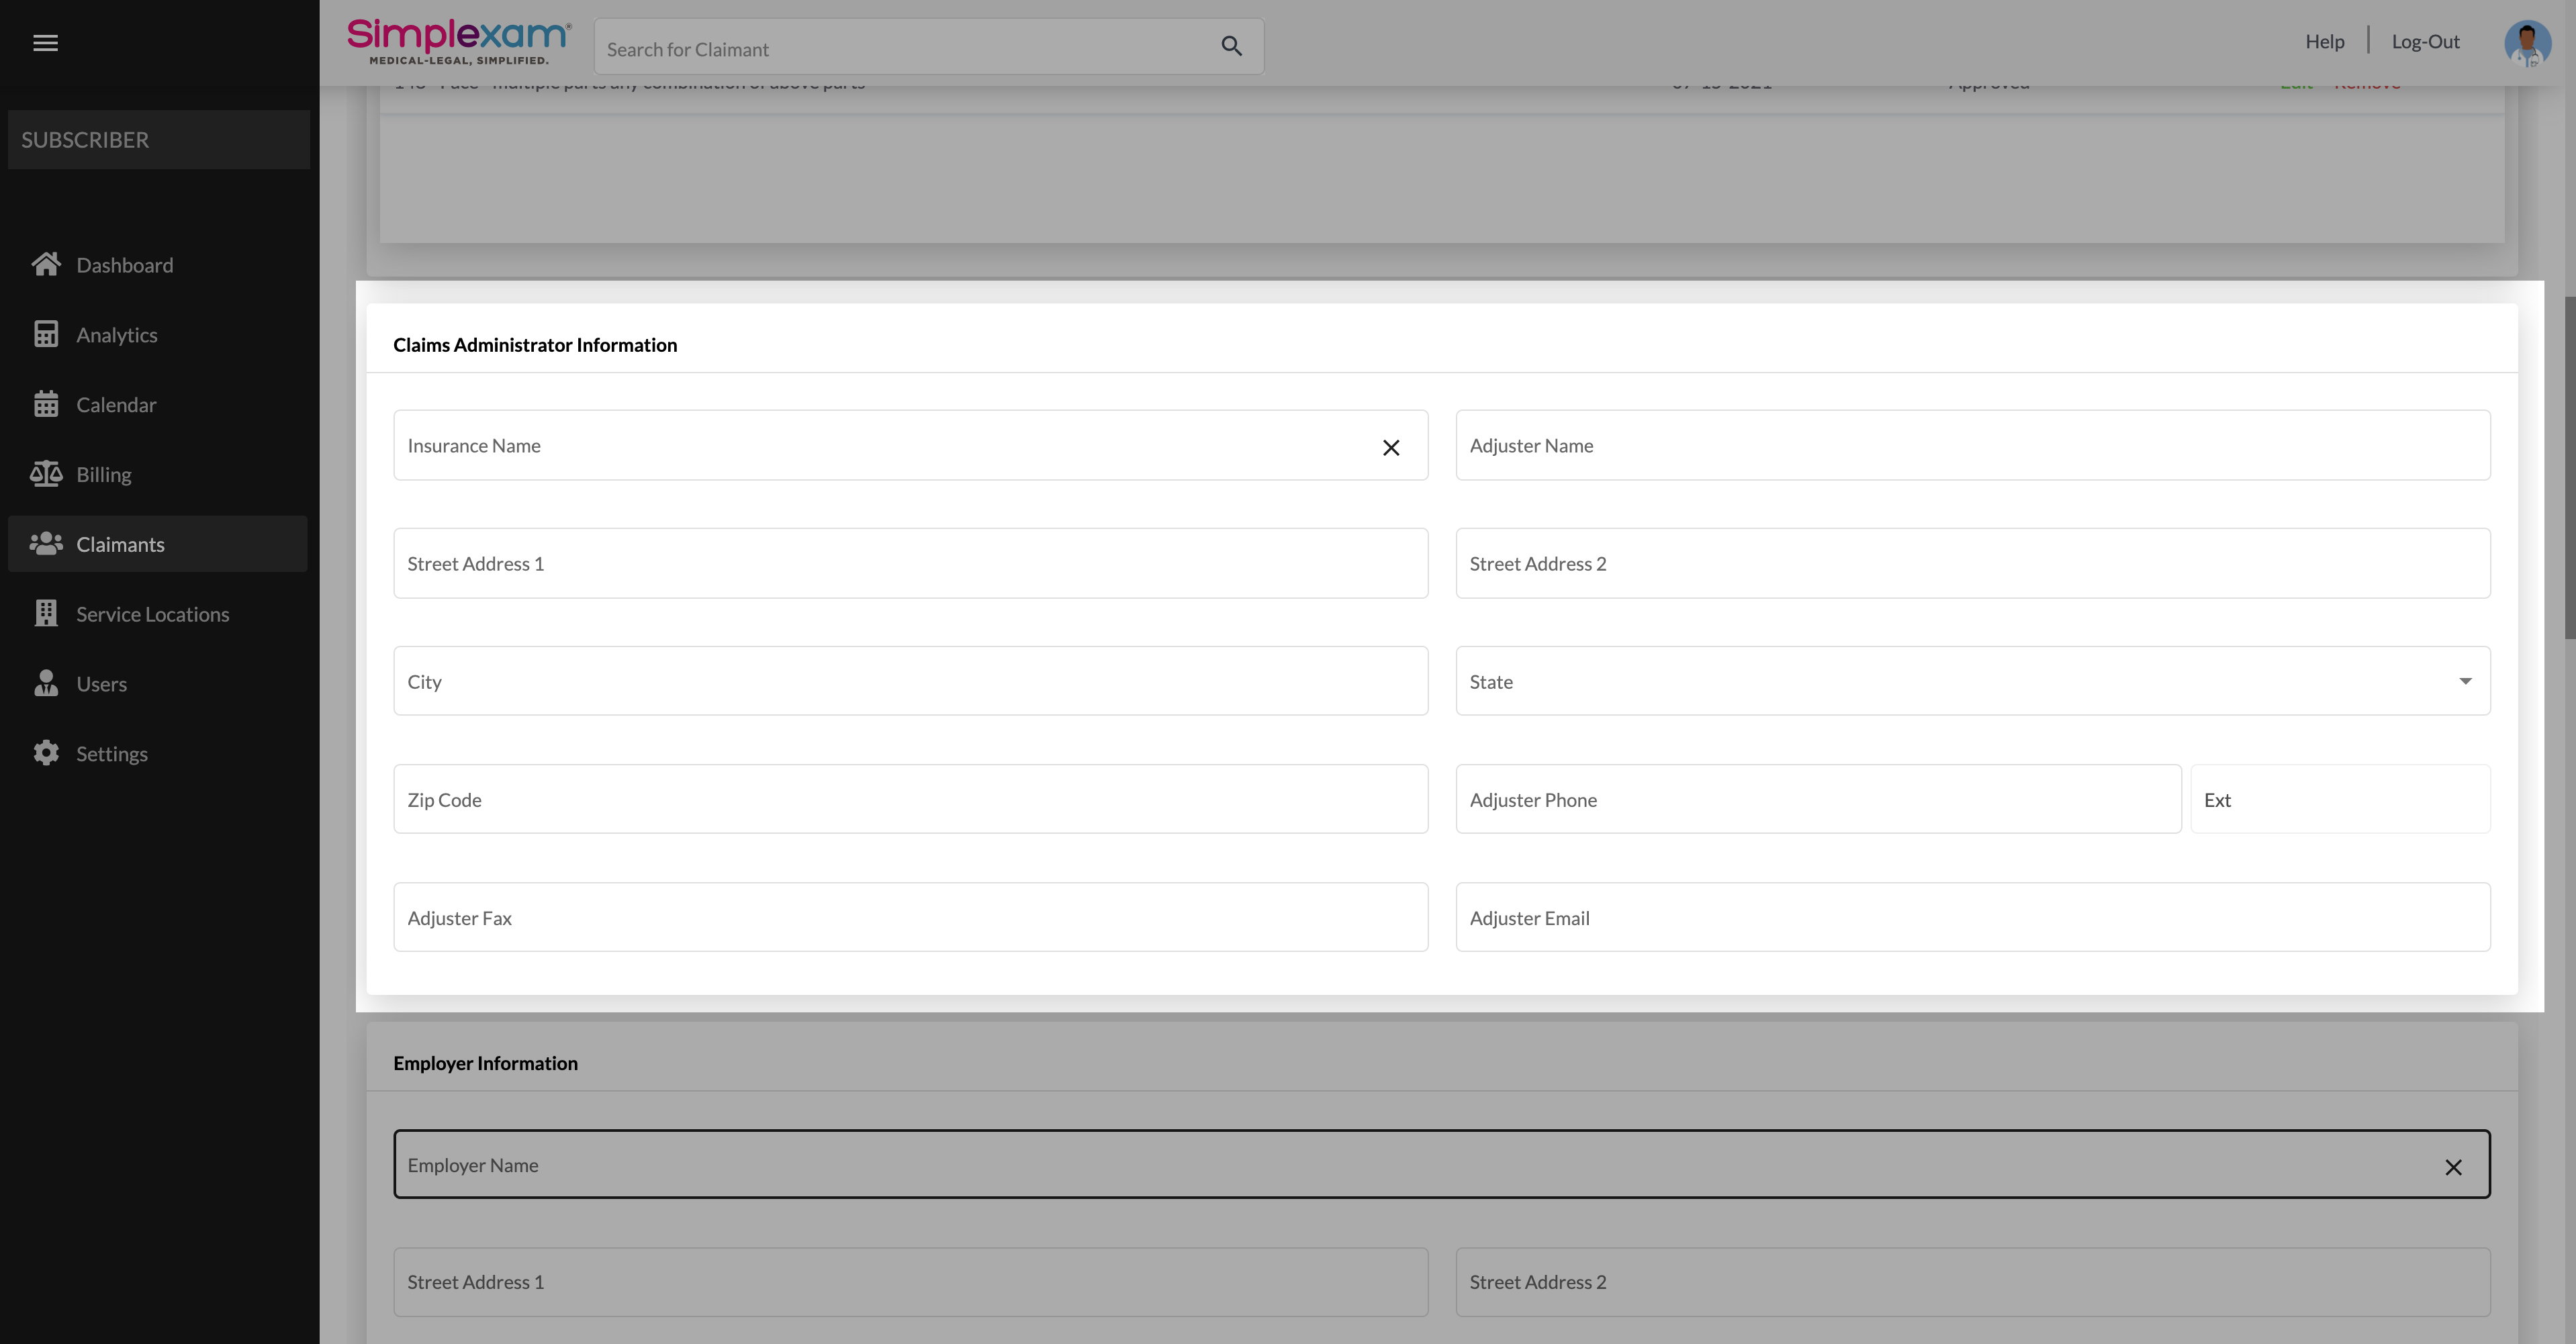This screenshot has height=1344, width=2576.
Task: Go to the Calendar menu item
Action: click(116, 405)
